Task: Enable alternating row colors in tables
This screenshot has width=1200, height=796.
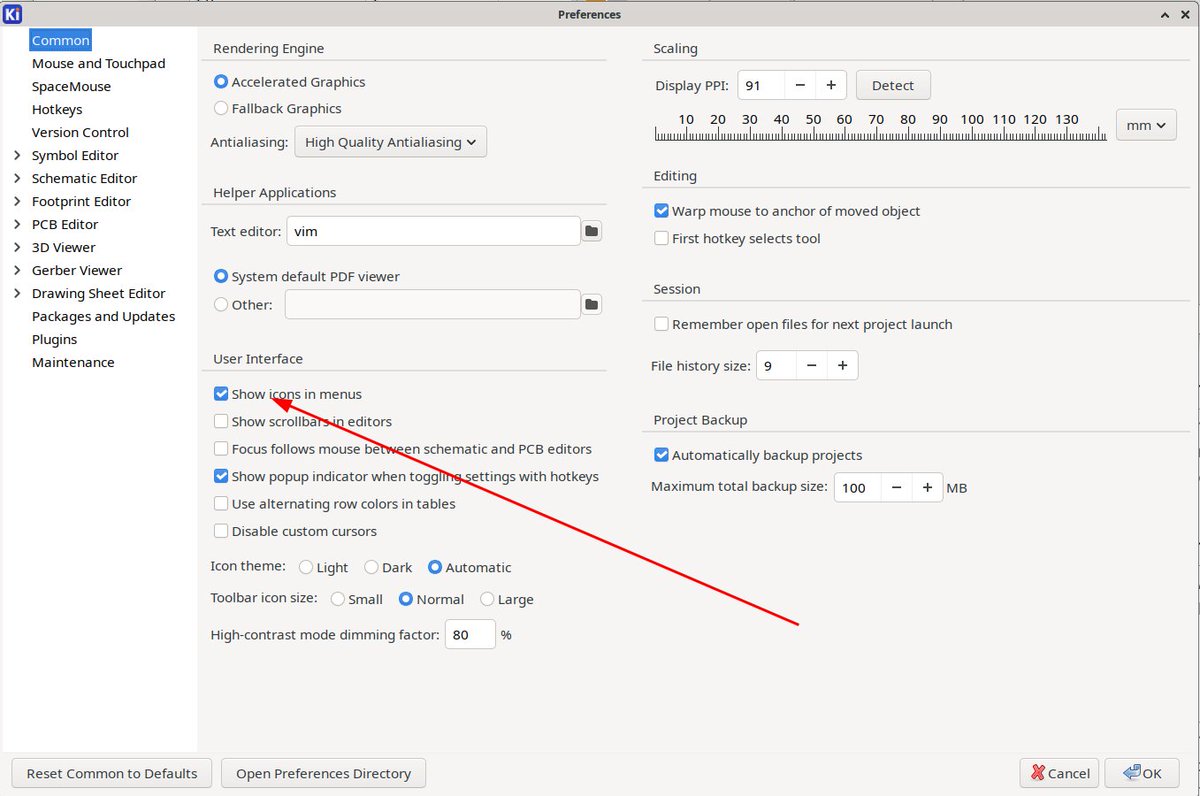Action: point(221,504)
